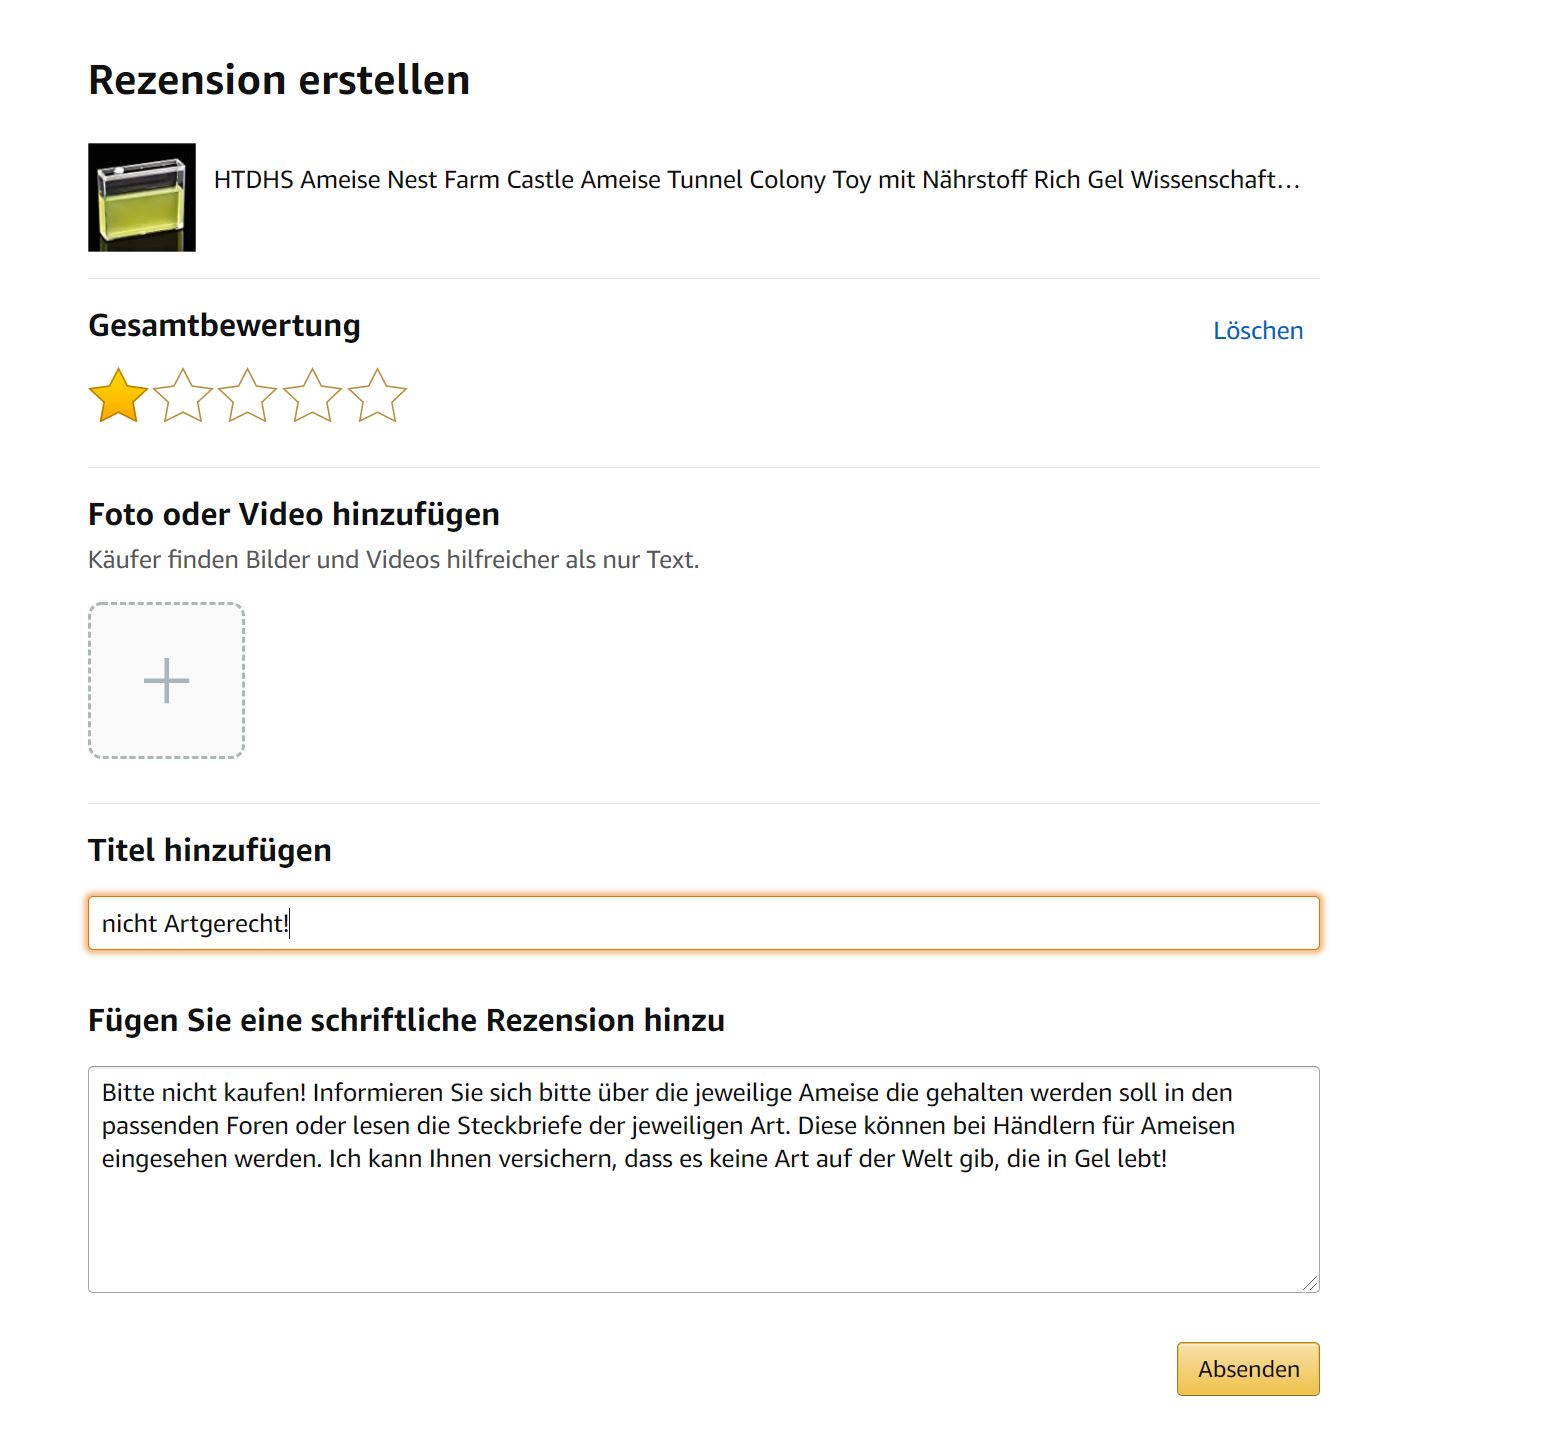Click the plus icon to add photo
The width and height of the screenshot is (1544, 1433).
point(166,681)
